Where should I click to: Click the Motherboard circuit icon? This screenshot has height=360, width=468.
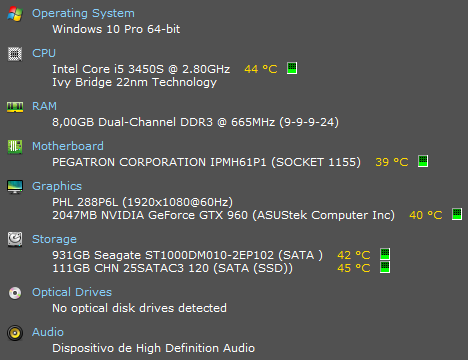[x=15, y=147]
